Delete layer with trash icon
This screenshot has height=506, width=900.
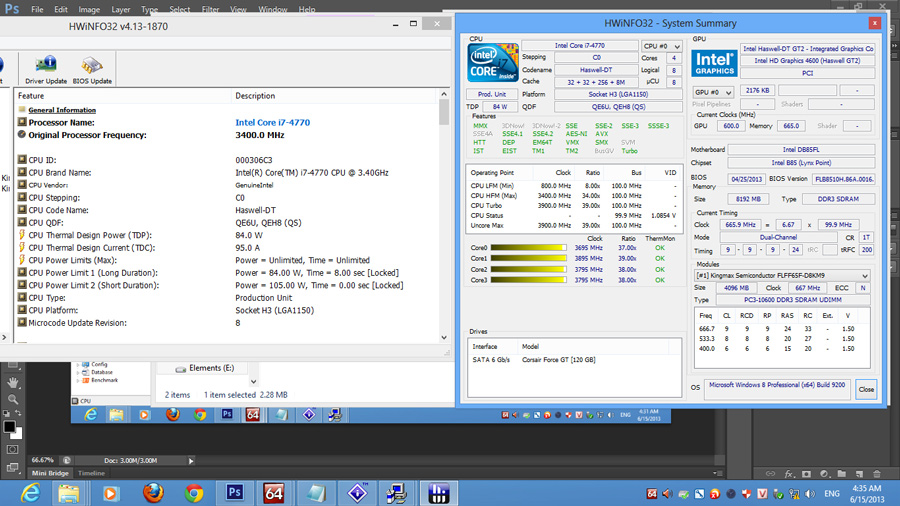[876, 474]
